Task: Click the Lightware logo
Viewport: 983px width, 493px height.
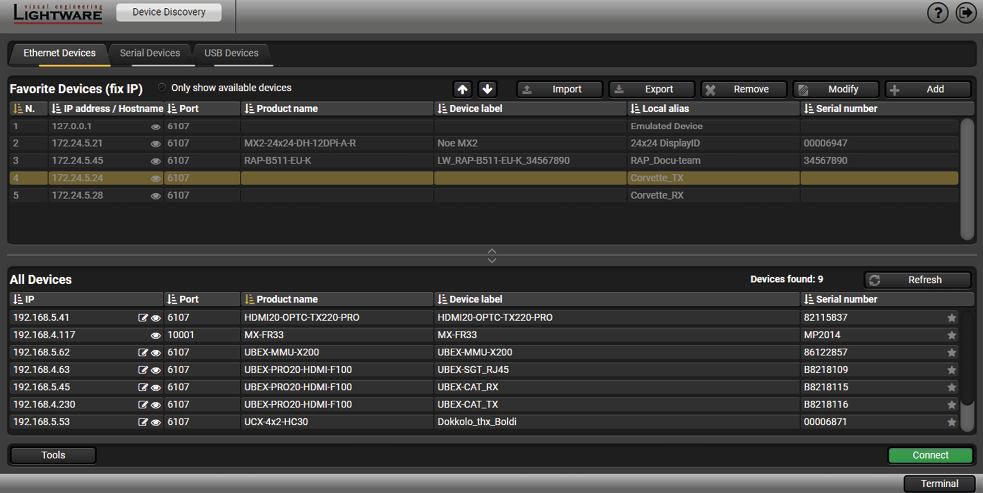Action: [58, 13]
